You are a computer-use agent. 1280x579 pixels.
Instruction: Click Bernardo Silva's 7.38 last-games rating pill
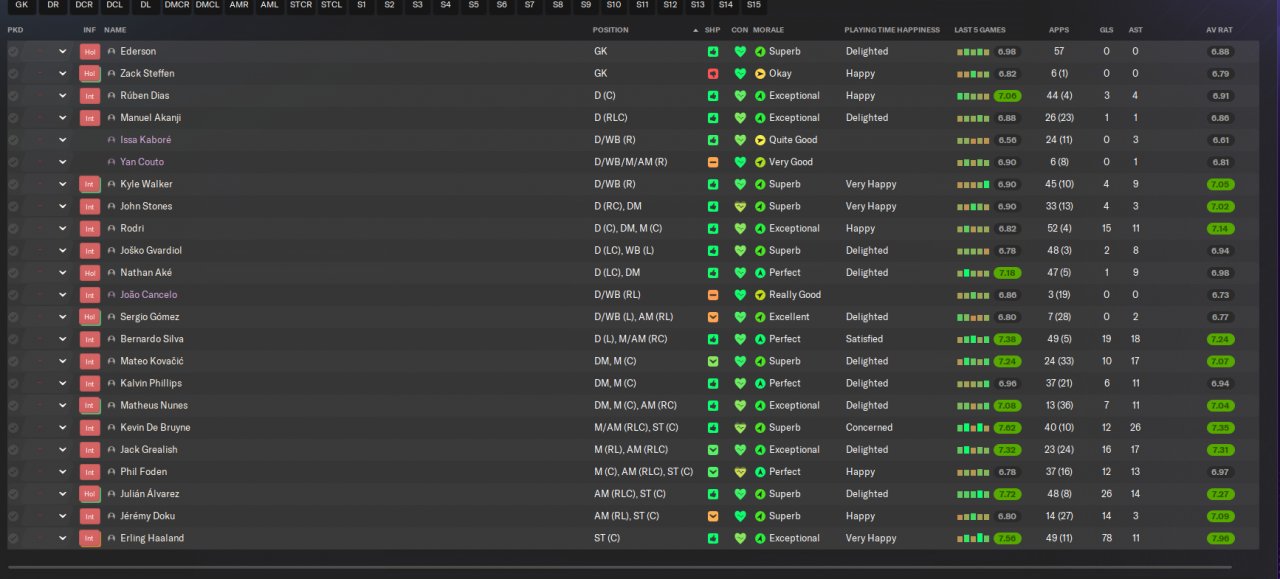(1007, 339)
